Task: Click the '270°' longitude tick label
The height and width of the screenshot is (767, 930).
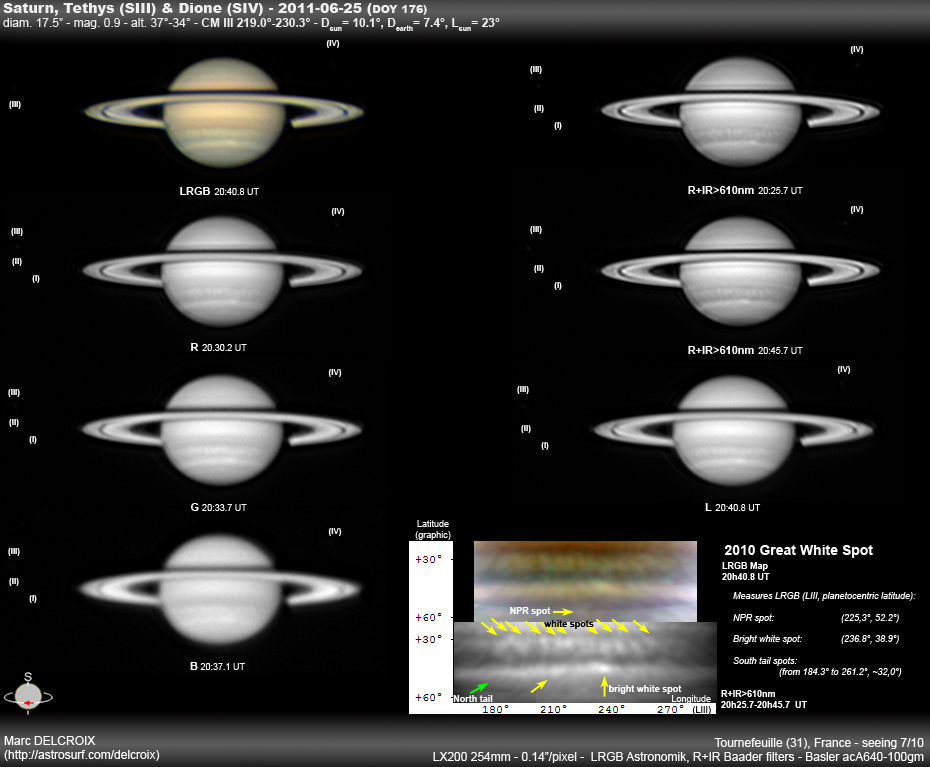Action: click(670, 709)
